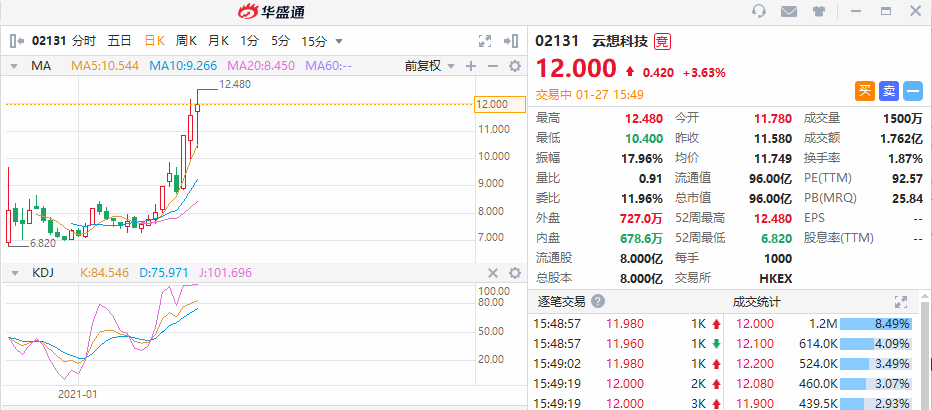Click D:75.971 KDJ value
The height and width of the screenshot is (410, 932).
[x=163, y=273]
